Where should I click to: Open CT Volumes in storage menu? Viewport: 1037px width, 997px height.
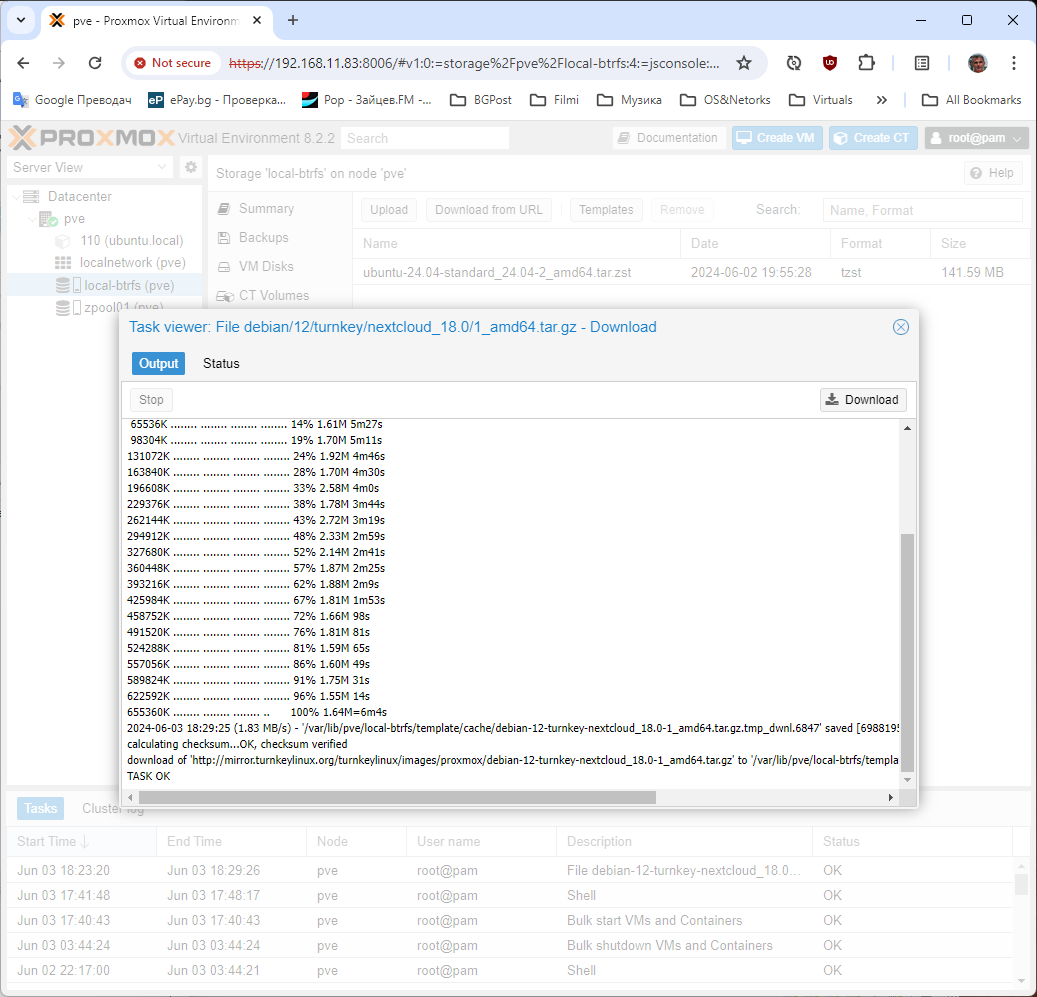pyautogui.click(x=273, y=296)
